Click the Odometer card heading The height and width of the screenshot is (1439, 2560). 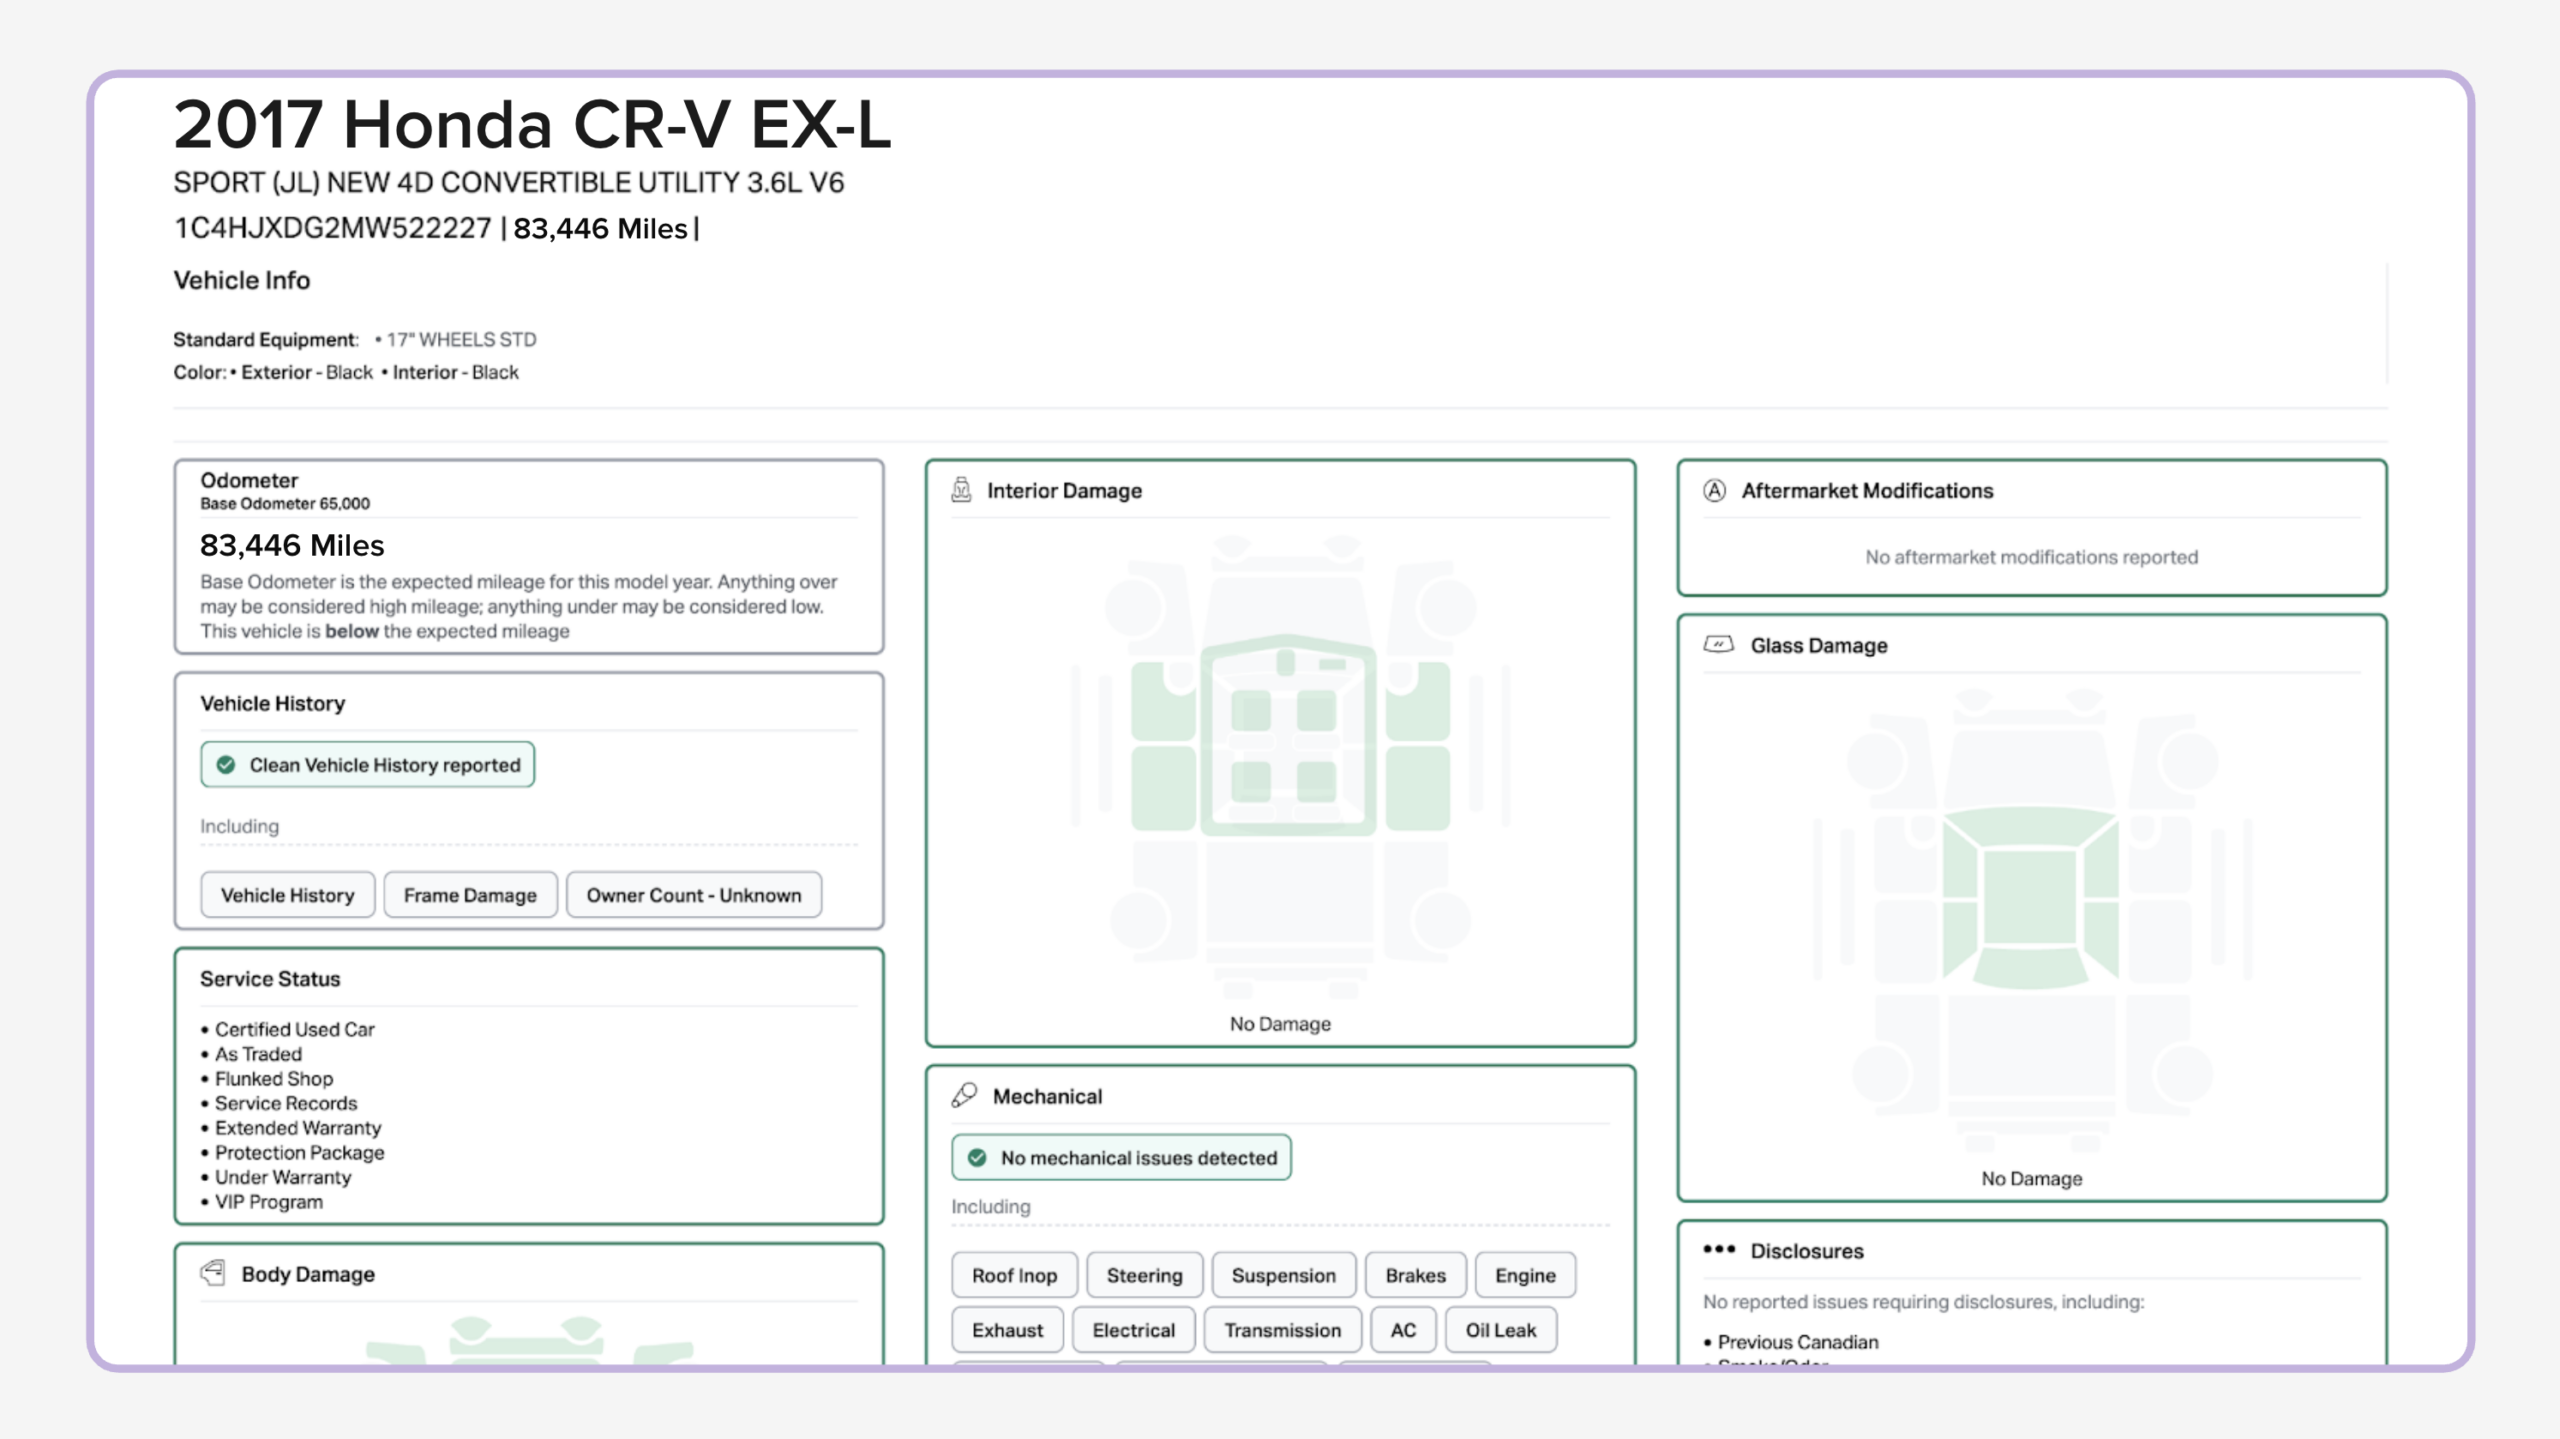pyautogui.click(x=249, y=480)
